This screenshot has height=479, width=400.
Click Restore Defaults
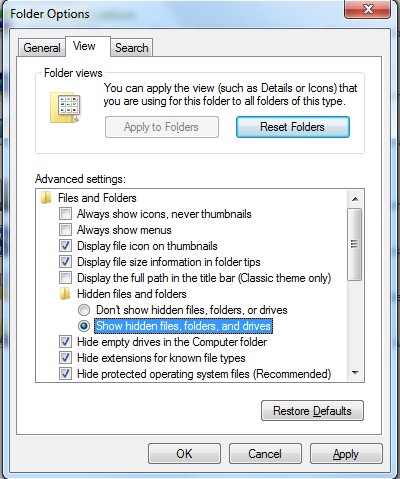tap(312, 411)
